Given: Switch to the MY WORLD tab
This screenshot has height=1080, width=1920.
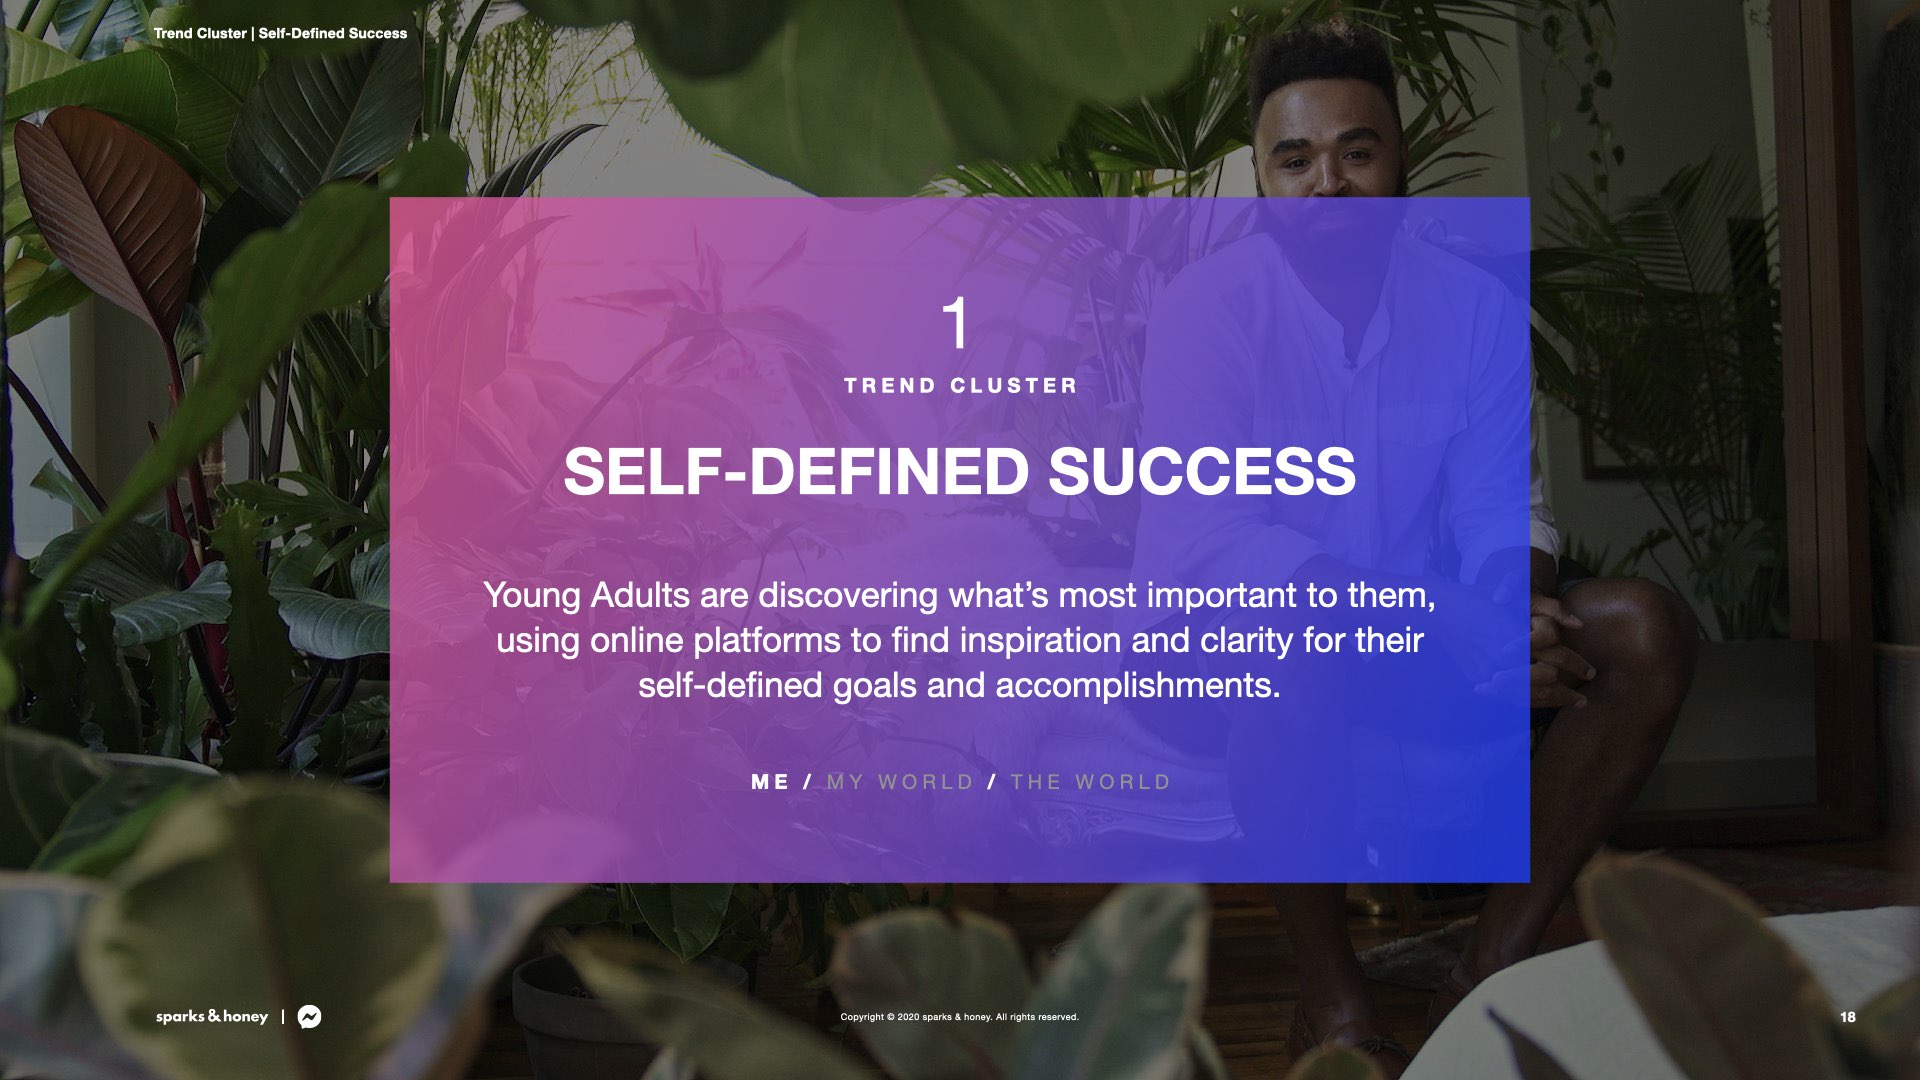Looking at the screenshot, I should (x=900, y=782).
